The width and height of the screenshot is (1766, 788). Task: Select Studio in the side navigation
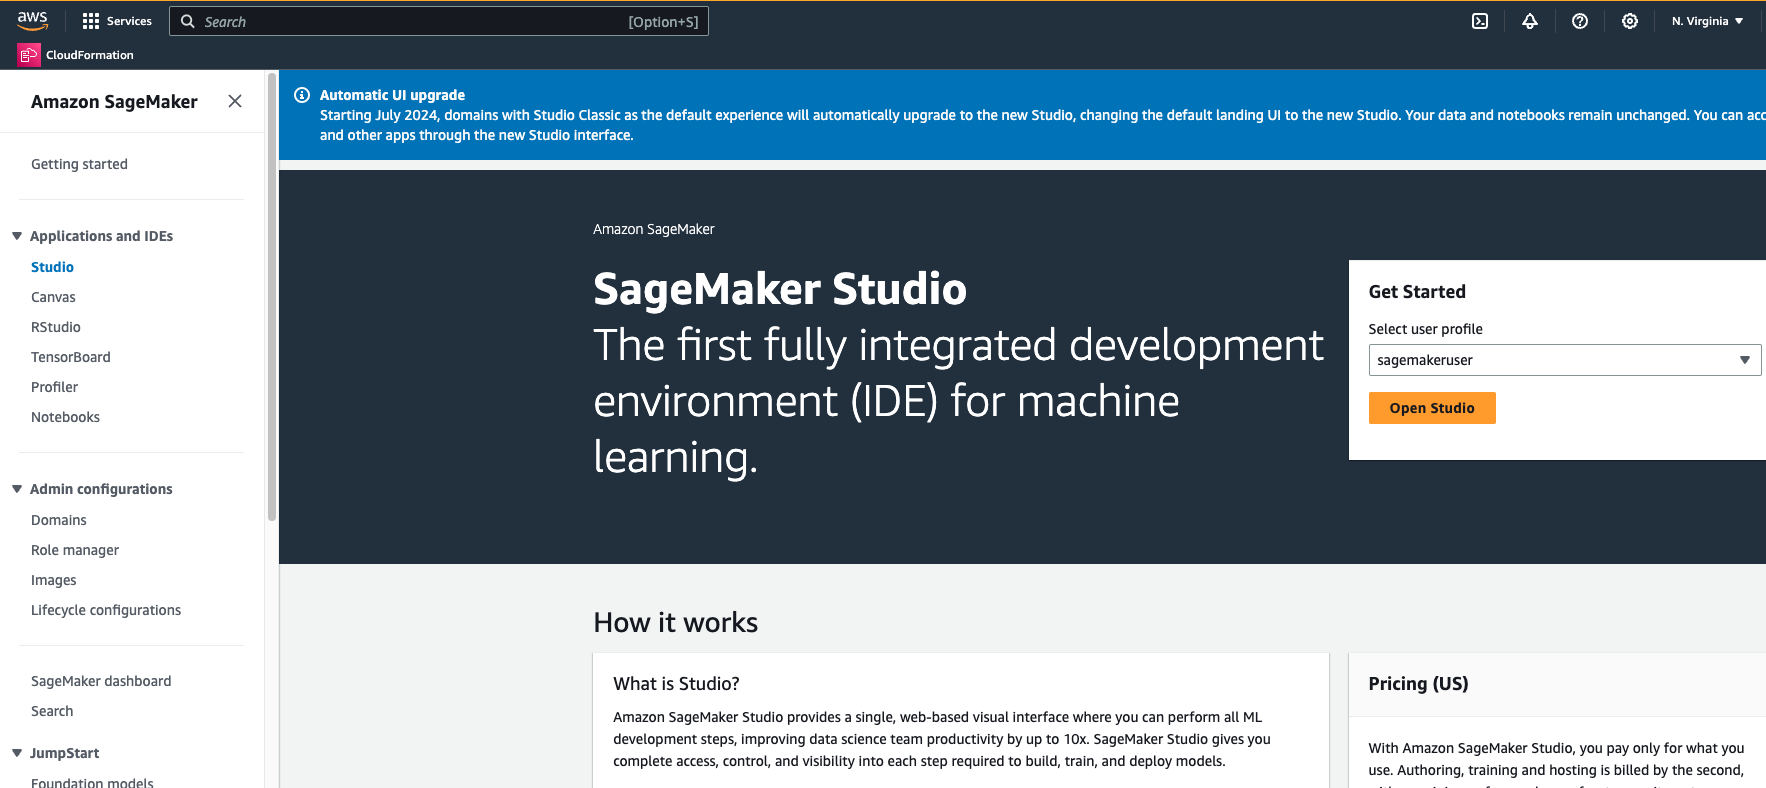(x=52, y=267)
